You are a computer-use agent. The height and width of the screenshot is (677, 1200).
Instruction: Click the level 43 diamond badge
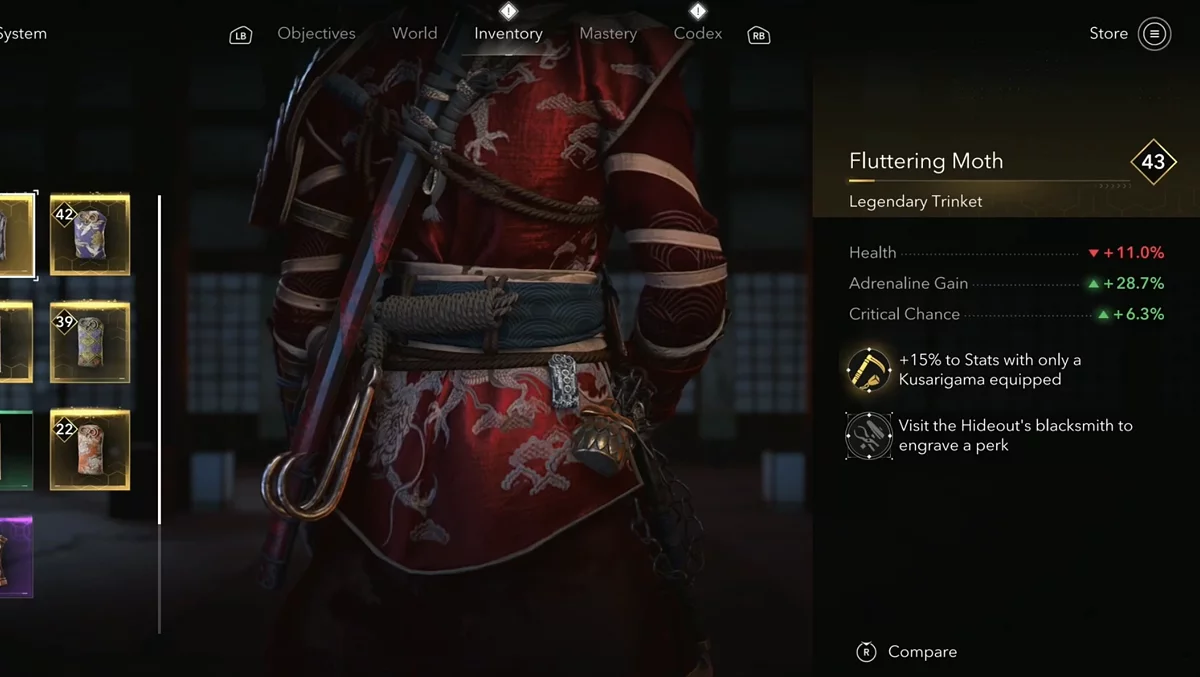coord(1154,162)
